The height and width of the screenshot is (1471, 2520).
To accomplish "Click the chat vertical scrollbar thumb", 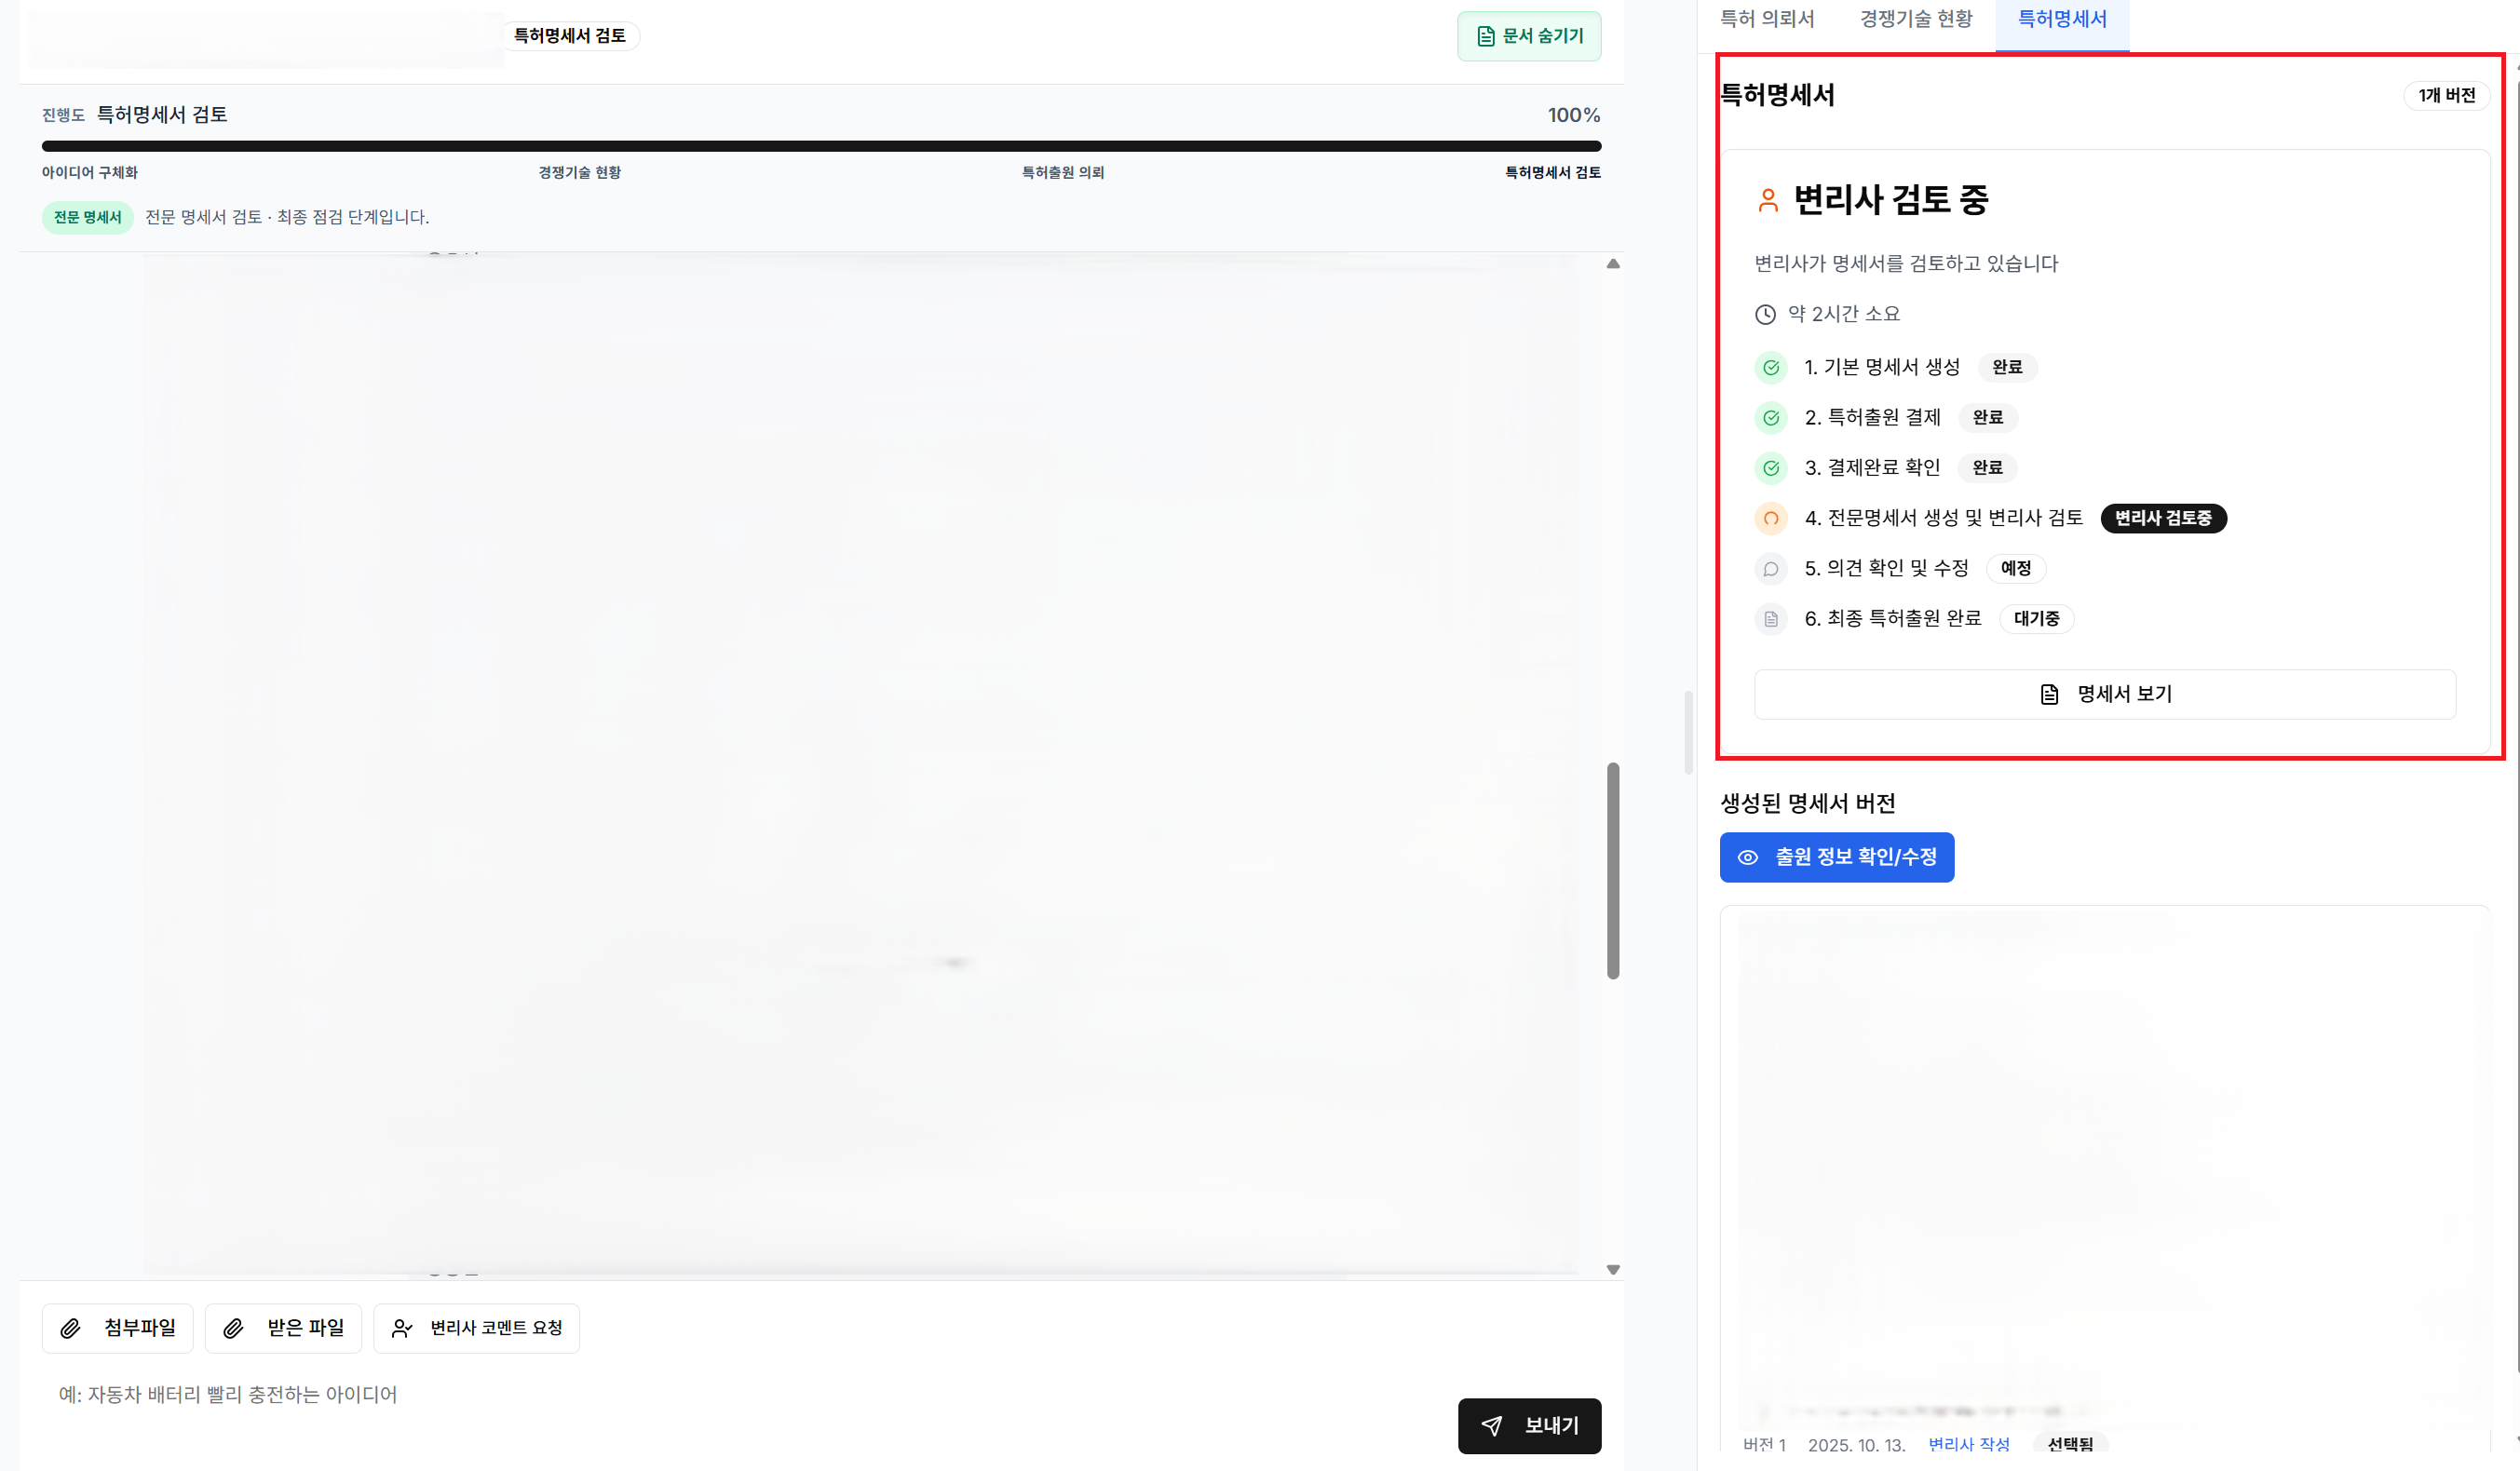I will [1612, 870].
